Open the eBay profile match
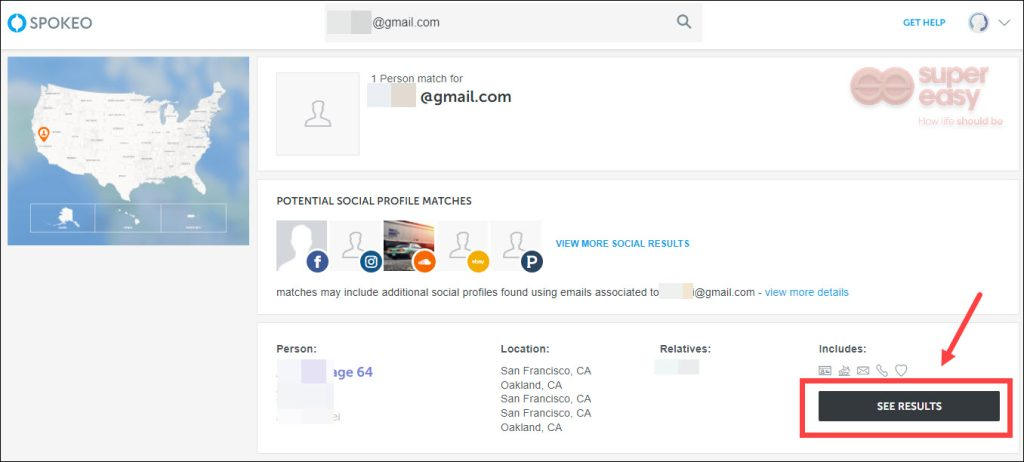The image size is (1024, 462). (462, 246)
